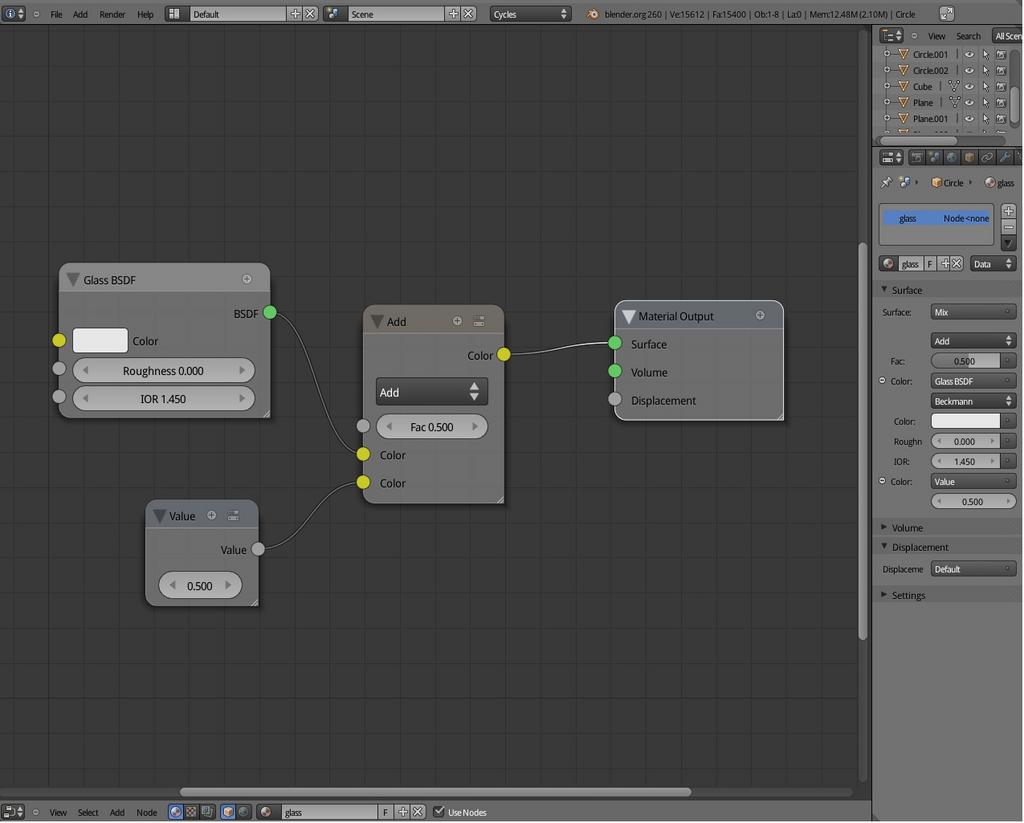The width and height of the screenshot is (1024, 823).
Task: Click the Data link dropdown button
Action: coord(993,264)
